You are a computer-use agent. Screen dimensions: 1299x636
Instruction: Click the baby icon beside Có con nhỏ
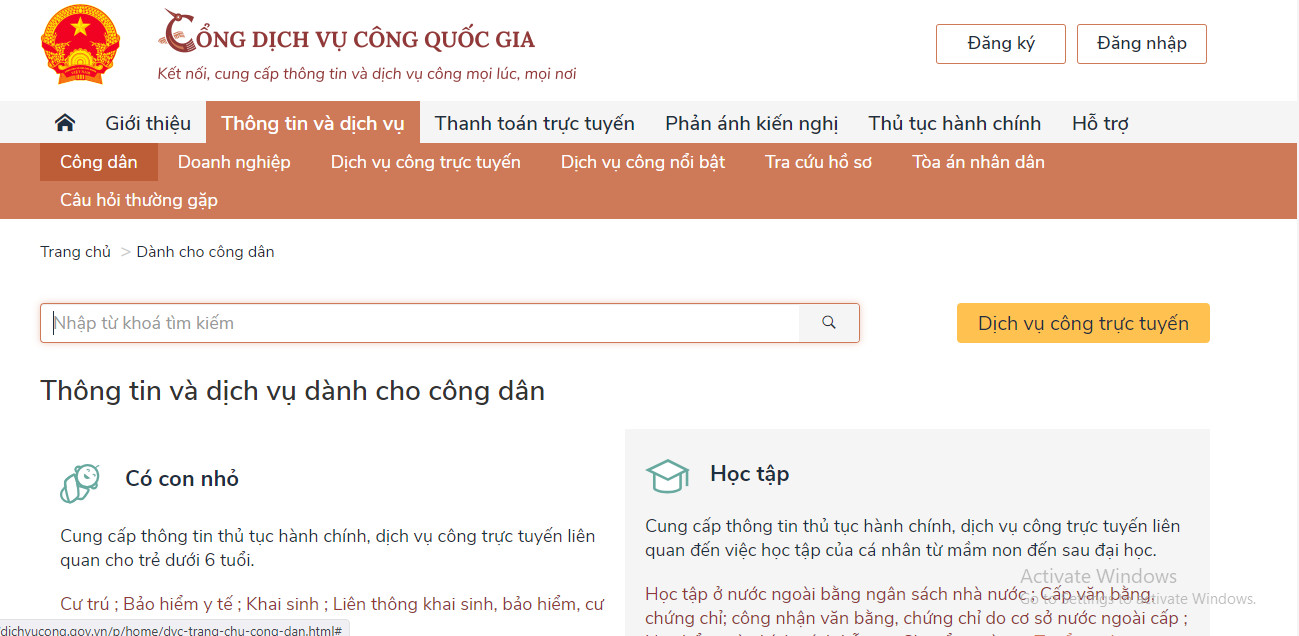(x=80, y=483)
